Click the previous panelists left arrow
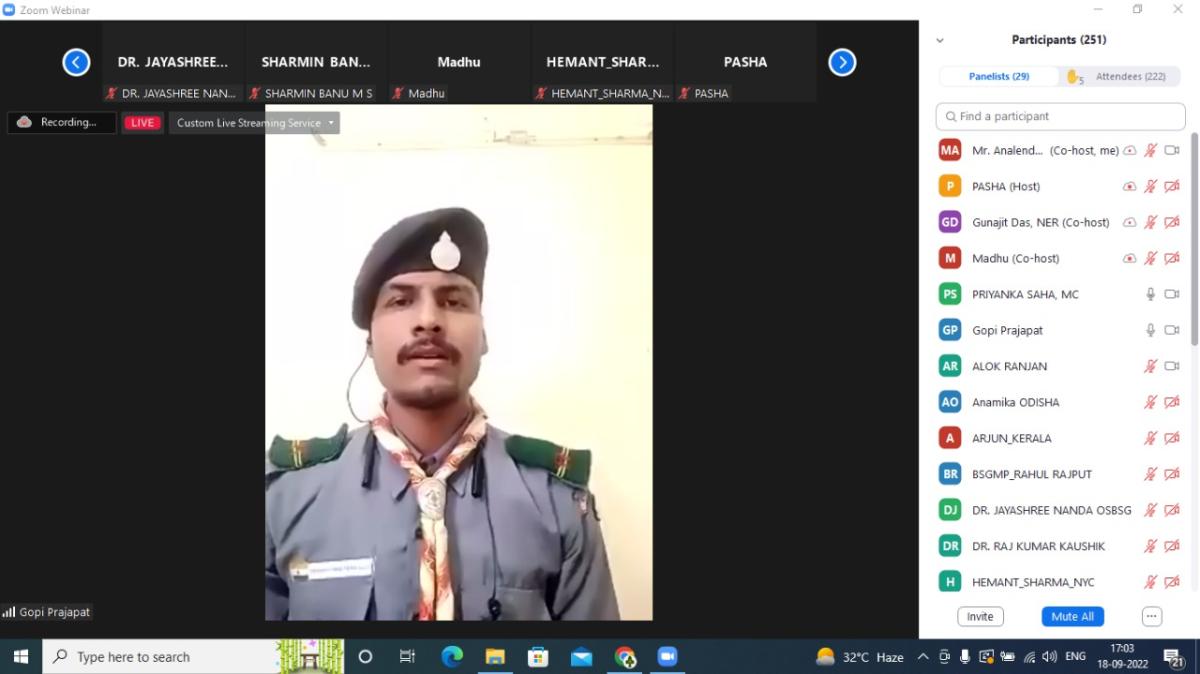Viewport: 1200px width, 674px height. [x=76, y=62]
